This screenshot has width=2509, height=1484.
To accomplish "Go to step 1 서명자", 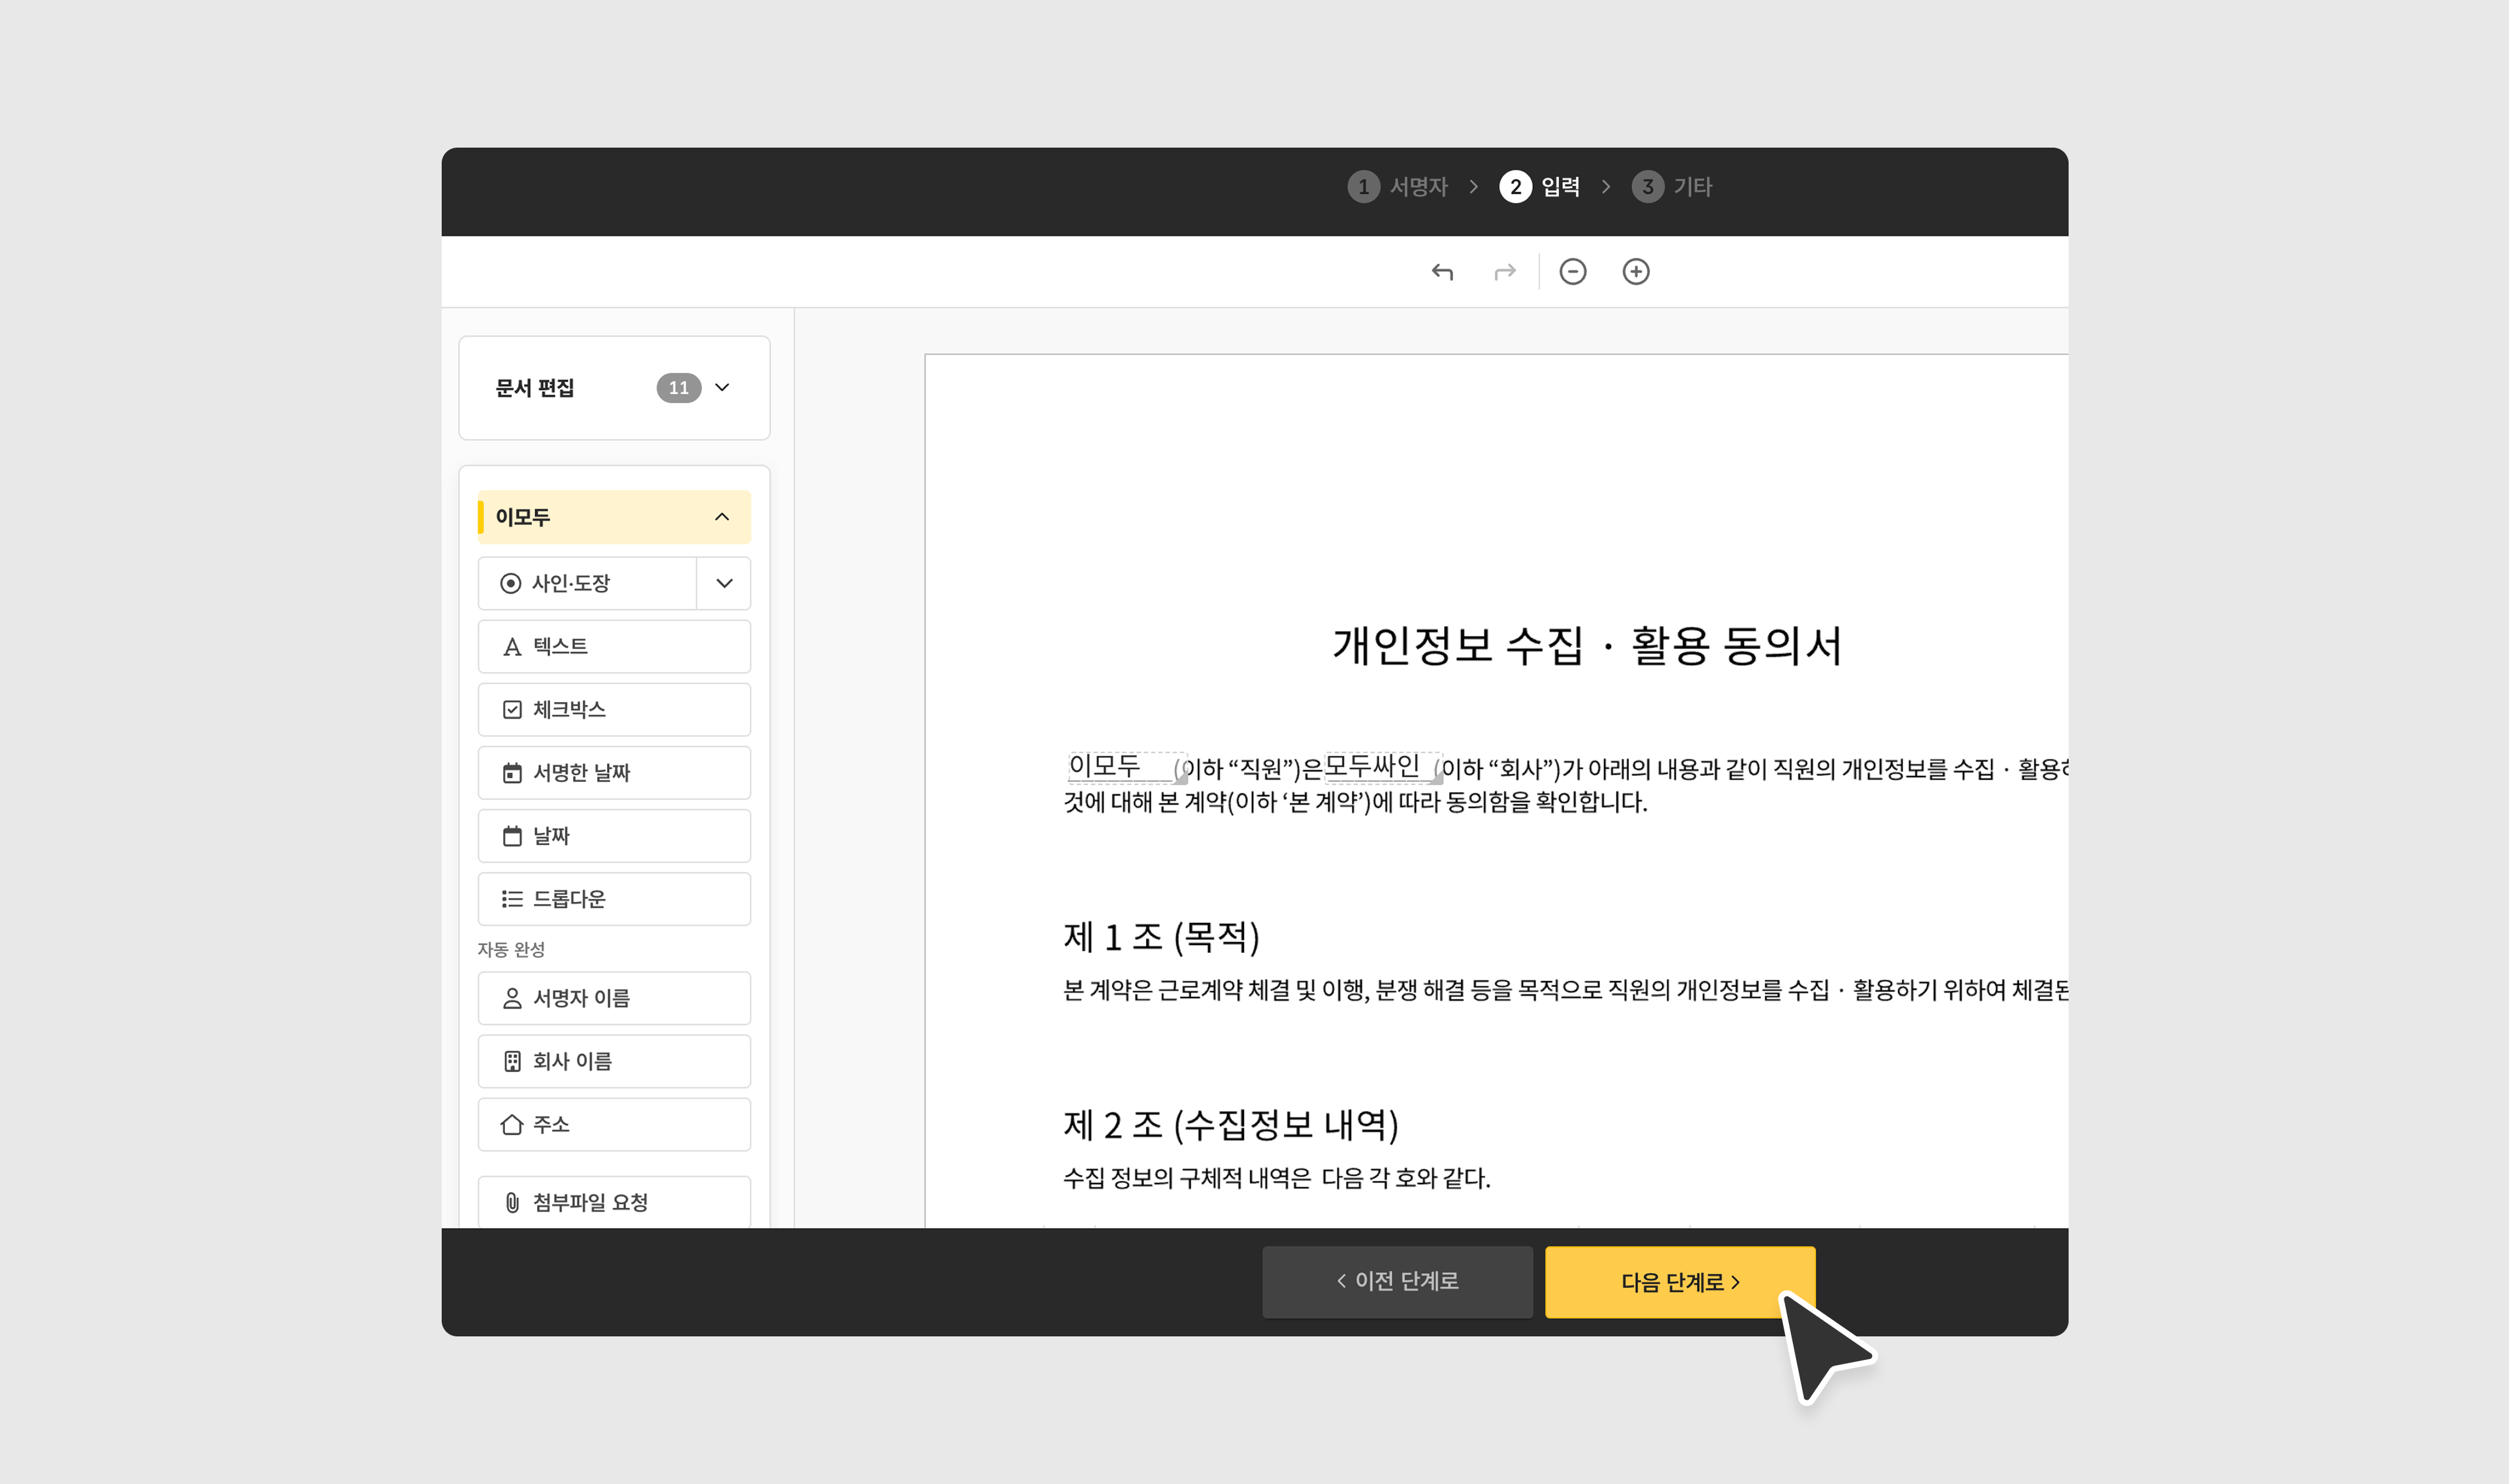I will coord(1398,187).
